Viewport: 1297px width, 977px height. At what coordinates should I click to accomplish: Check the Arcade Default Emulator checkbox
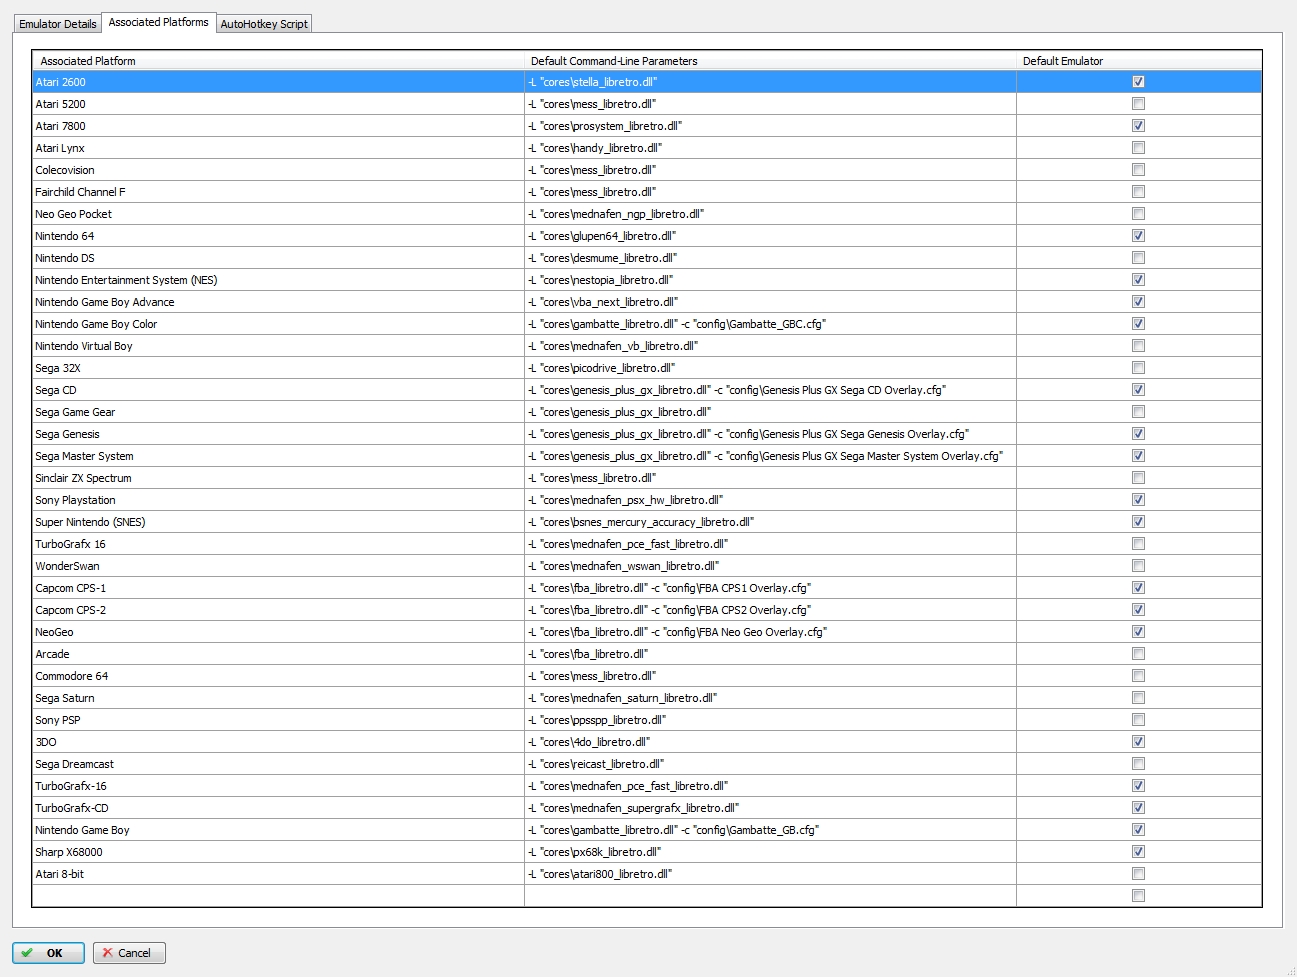coord(1138,654)
